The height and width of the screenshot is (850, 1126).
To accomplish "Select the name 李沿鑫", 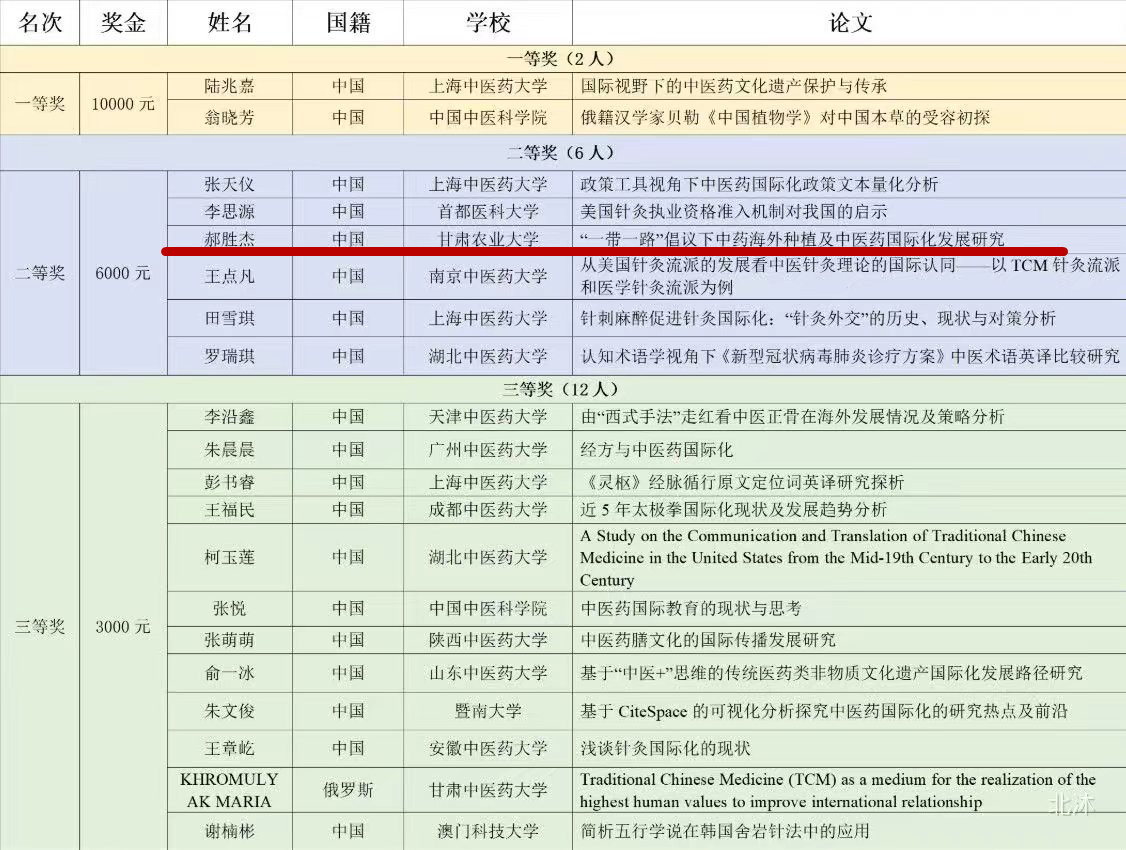I will (230, 416).
